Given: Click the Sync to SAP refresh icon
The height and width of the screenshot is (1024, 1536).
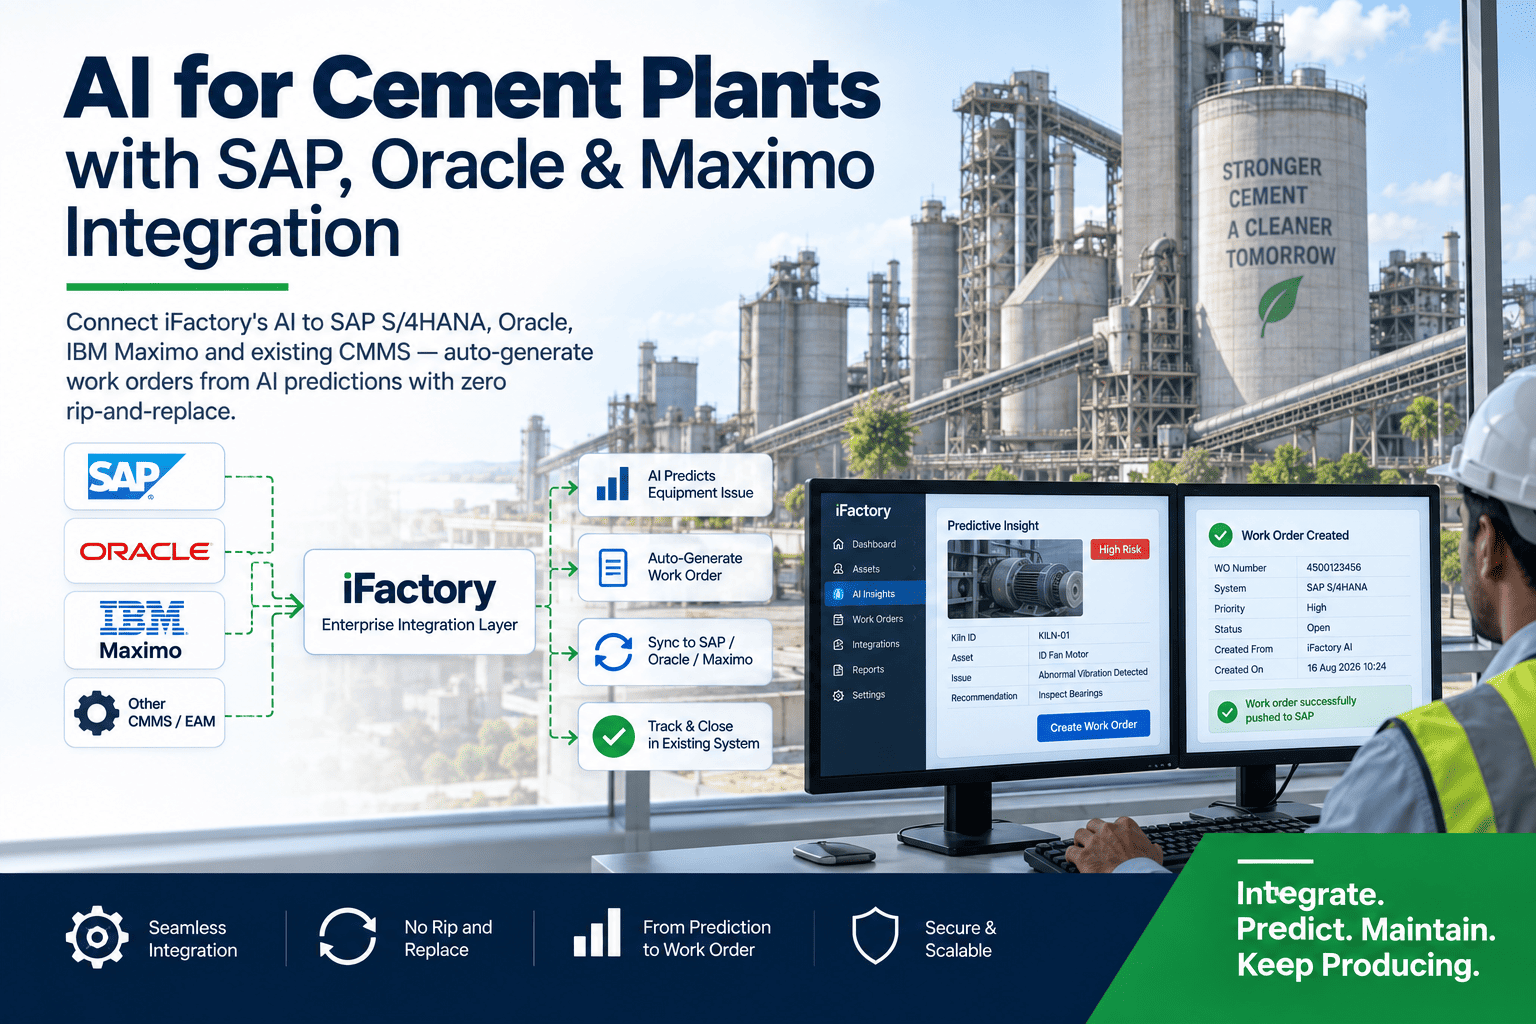Looking at the screenshot, I should pos(613,652).
